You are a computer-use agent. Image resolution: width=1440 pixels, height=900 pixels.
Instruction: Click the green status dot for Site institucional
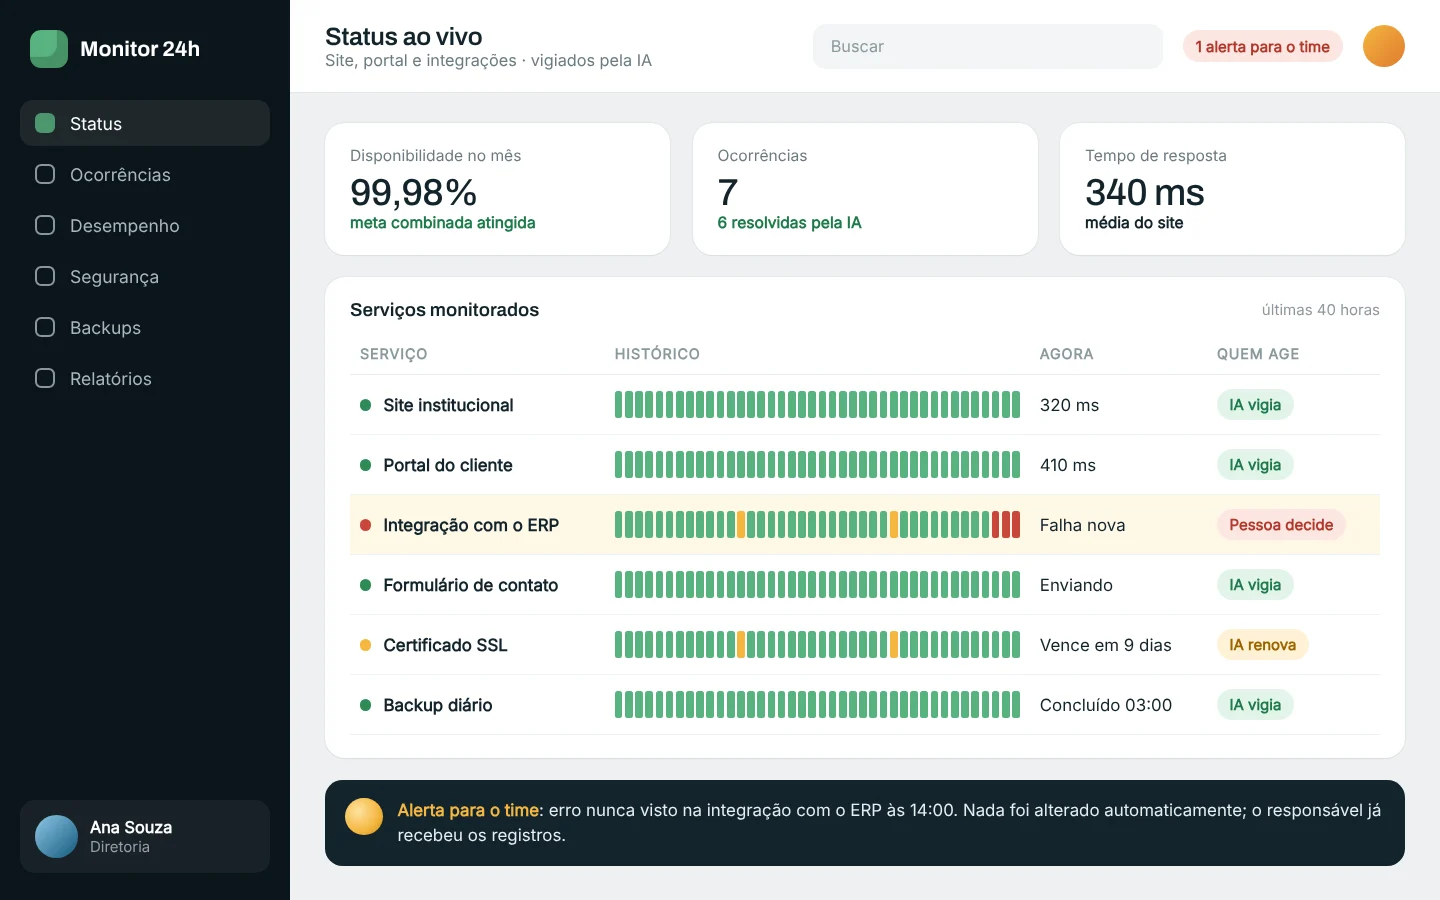pyautogui.click(x=365, y=405)
